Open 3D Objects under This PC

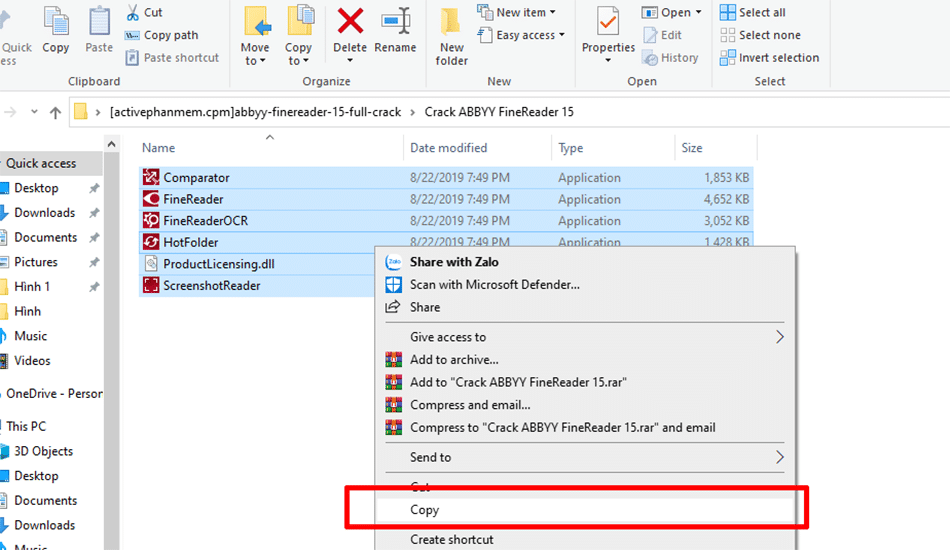tap(43, 451)
